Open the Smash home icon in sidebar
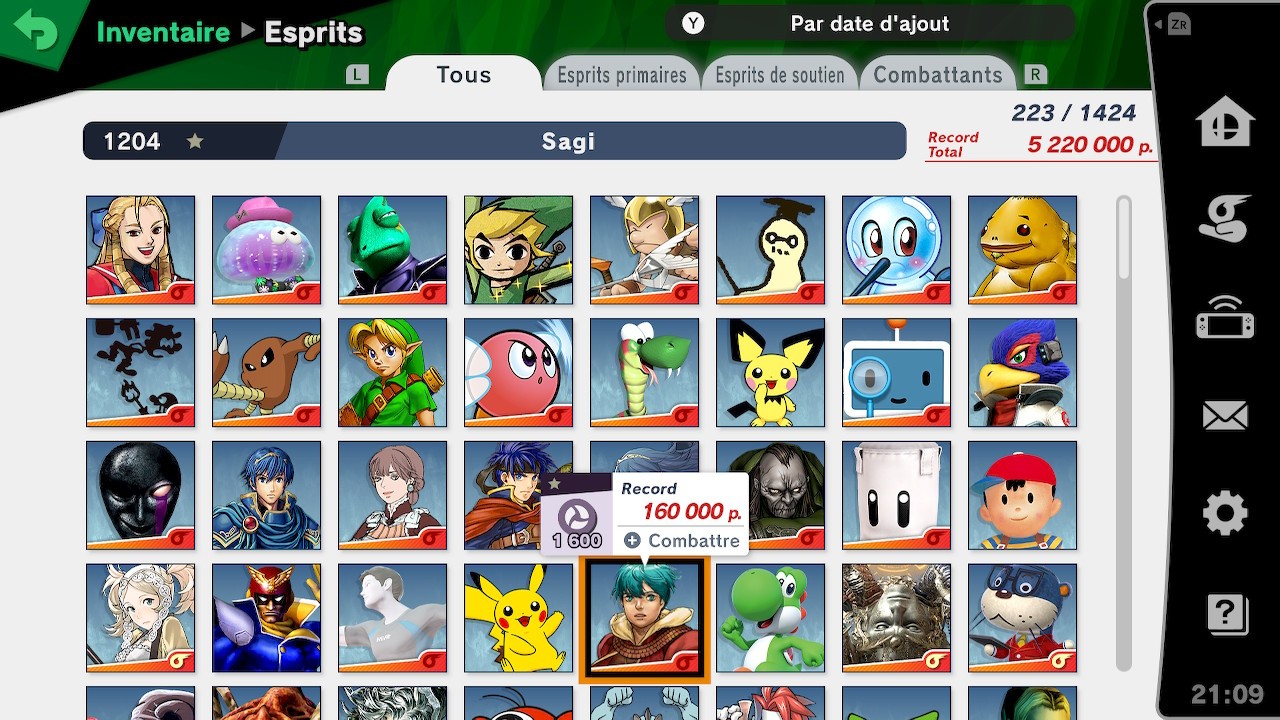The width and height of the screenshot is (1280, 720). pyautogui.click(x=1225, y=122)
